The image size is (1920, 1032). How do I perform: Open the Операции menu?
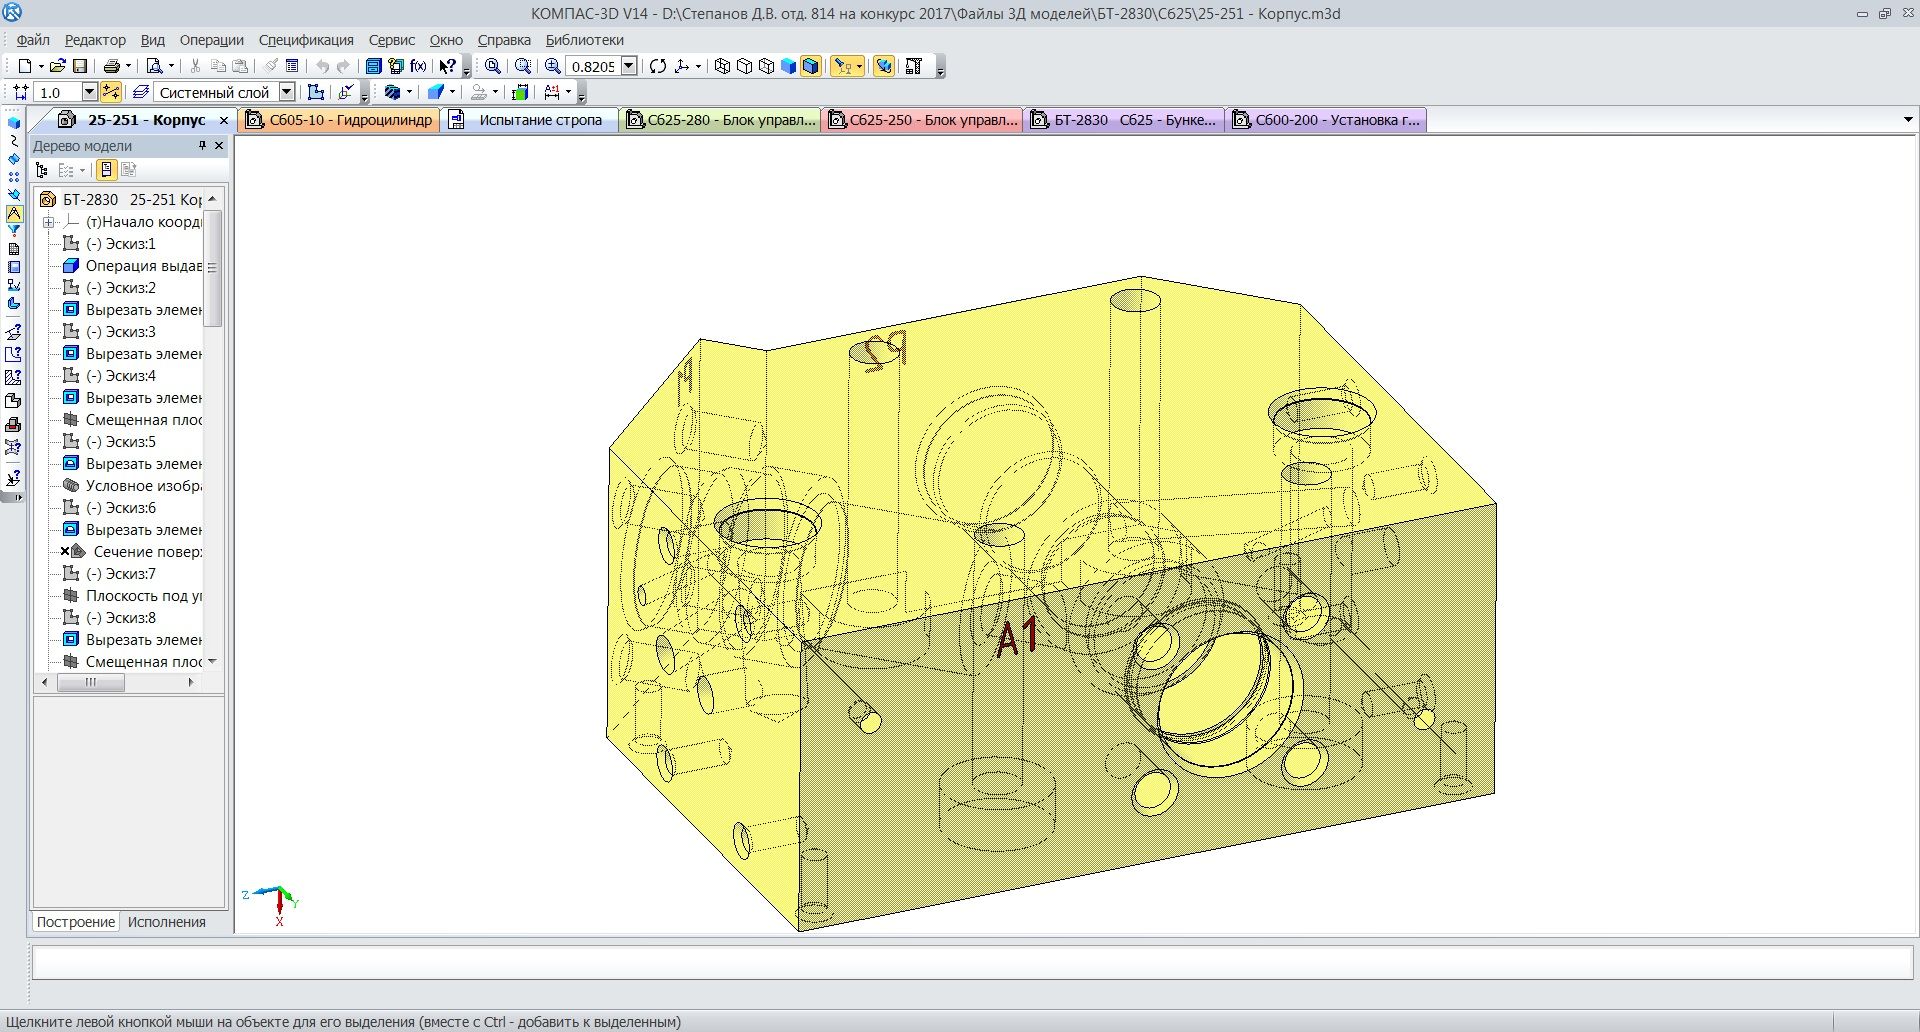211,40
